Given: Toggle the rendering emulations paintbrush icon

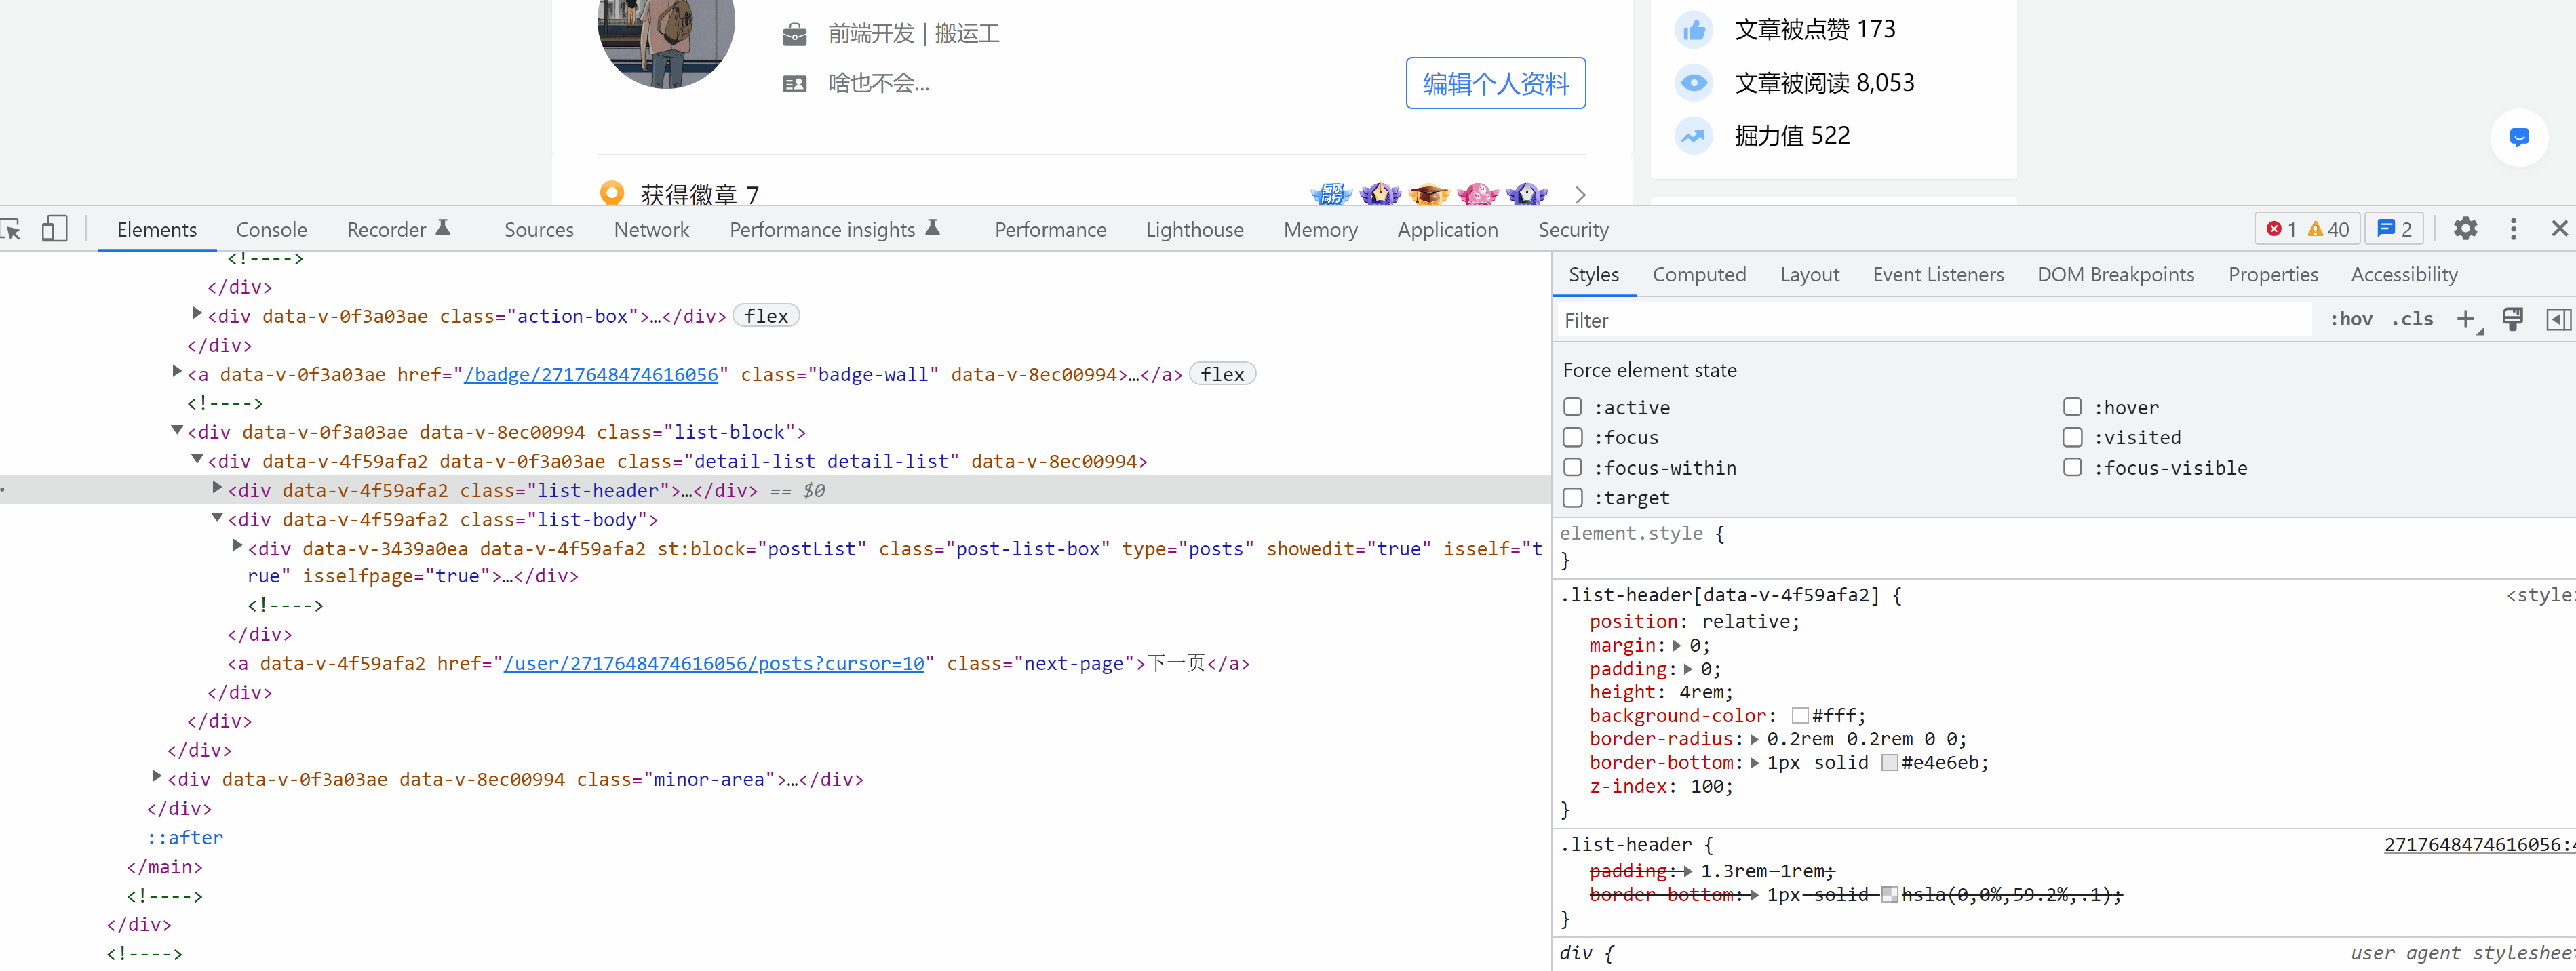Looking at the screenshot, I should pyautogui.click(x=2512, y=320).
